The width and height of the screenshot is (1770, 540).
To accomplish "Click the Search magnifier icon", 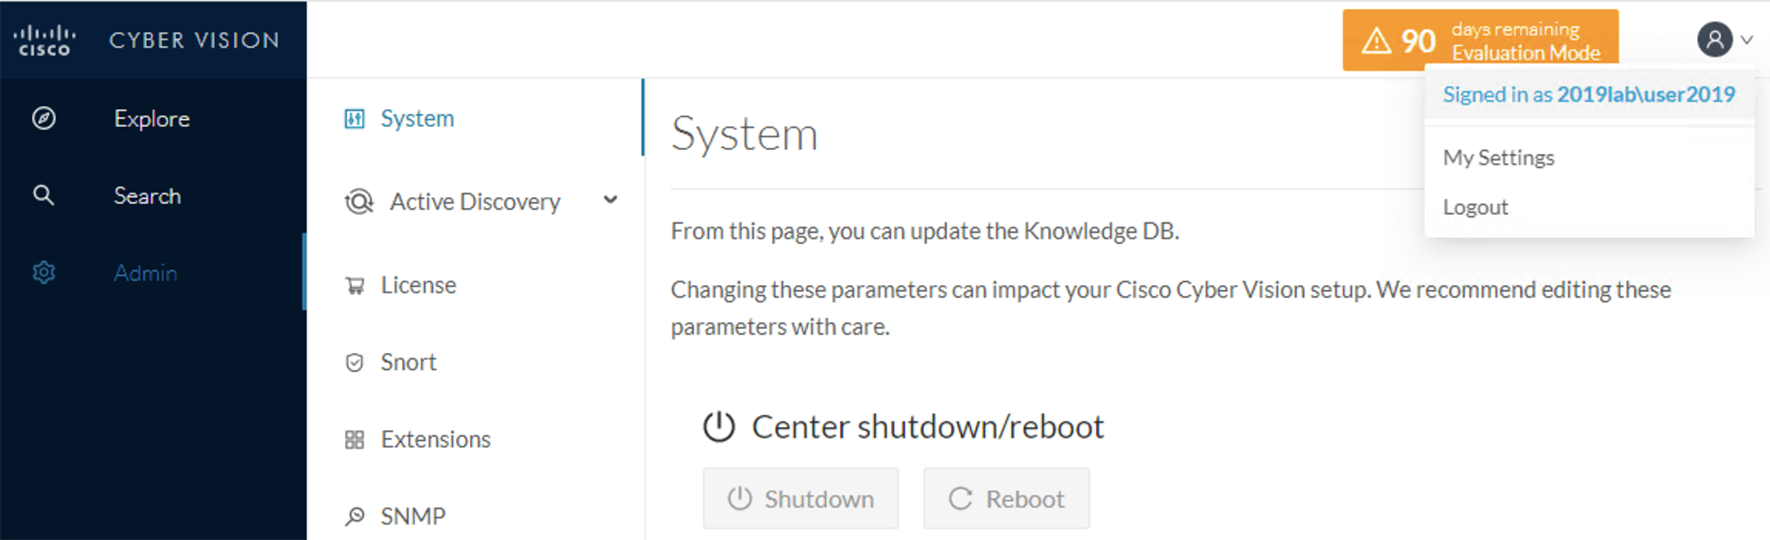I will [44, 195].
